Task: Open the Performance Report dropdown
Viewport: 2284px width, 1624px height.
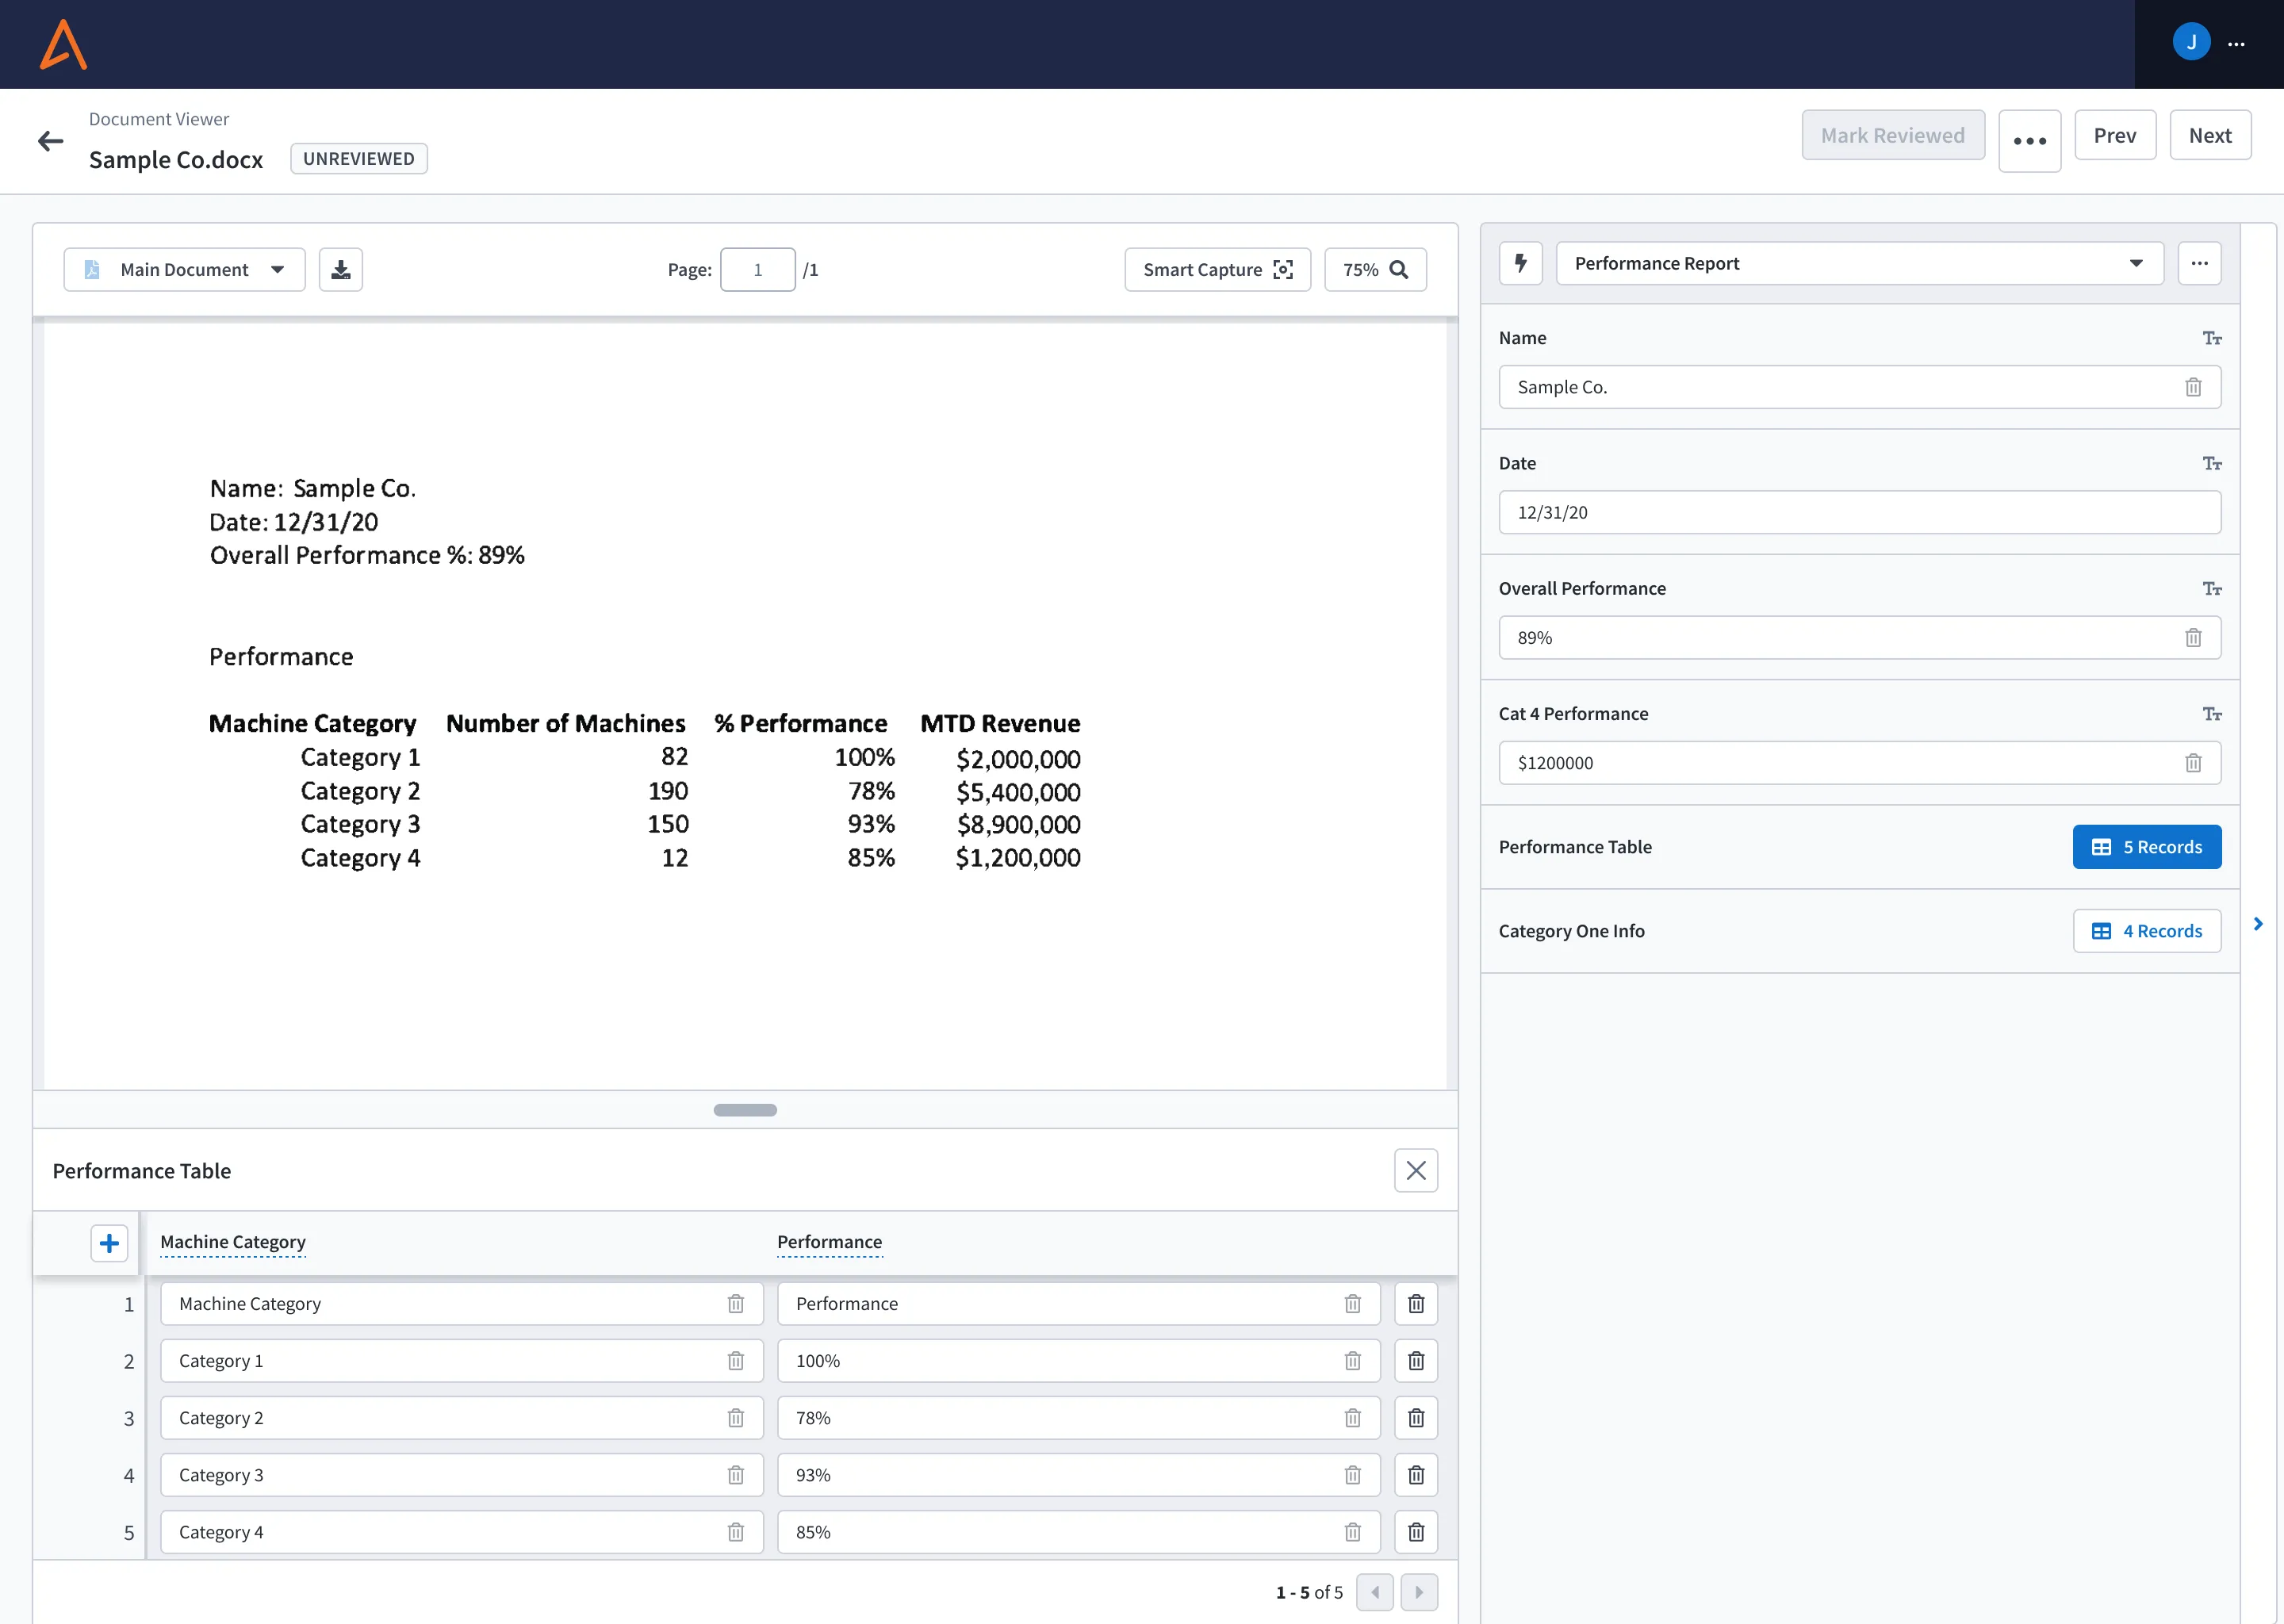Action: point(1860,264)
